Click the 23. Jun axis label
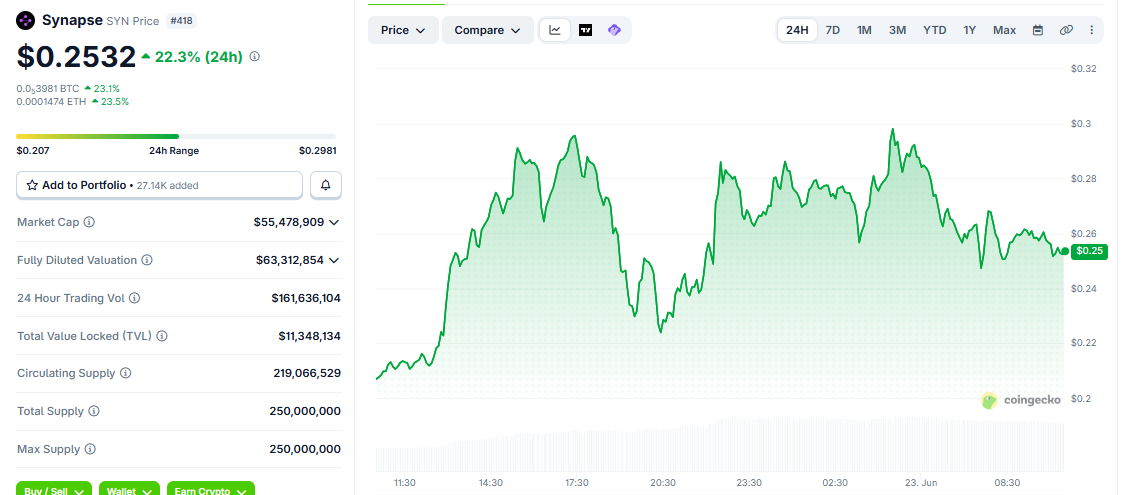Image resolution: width=1130 pixels, height=495 pixels. 922,483
